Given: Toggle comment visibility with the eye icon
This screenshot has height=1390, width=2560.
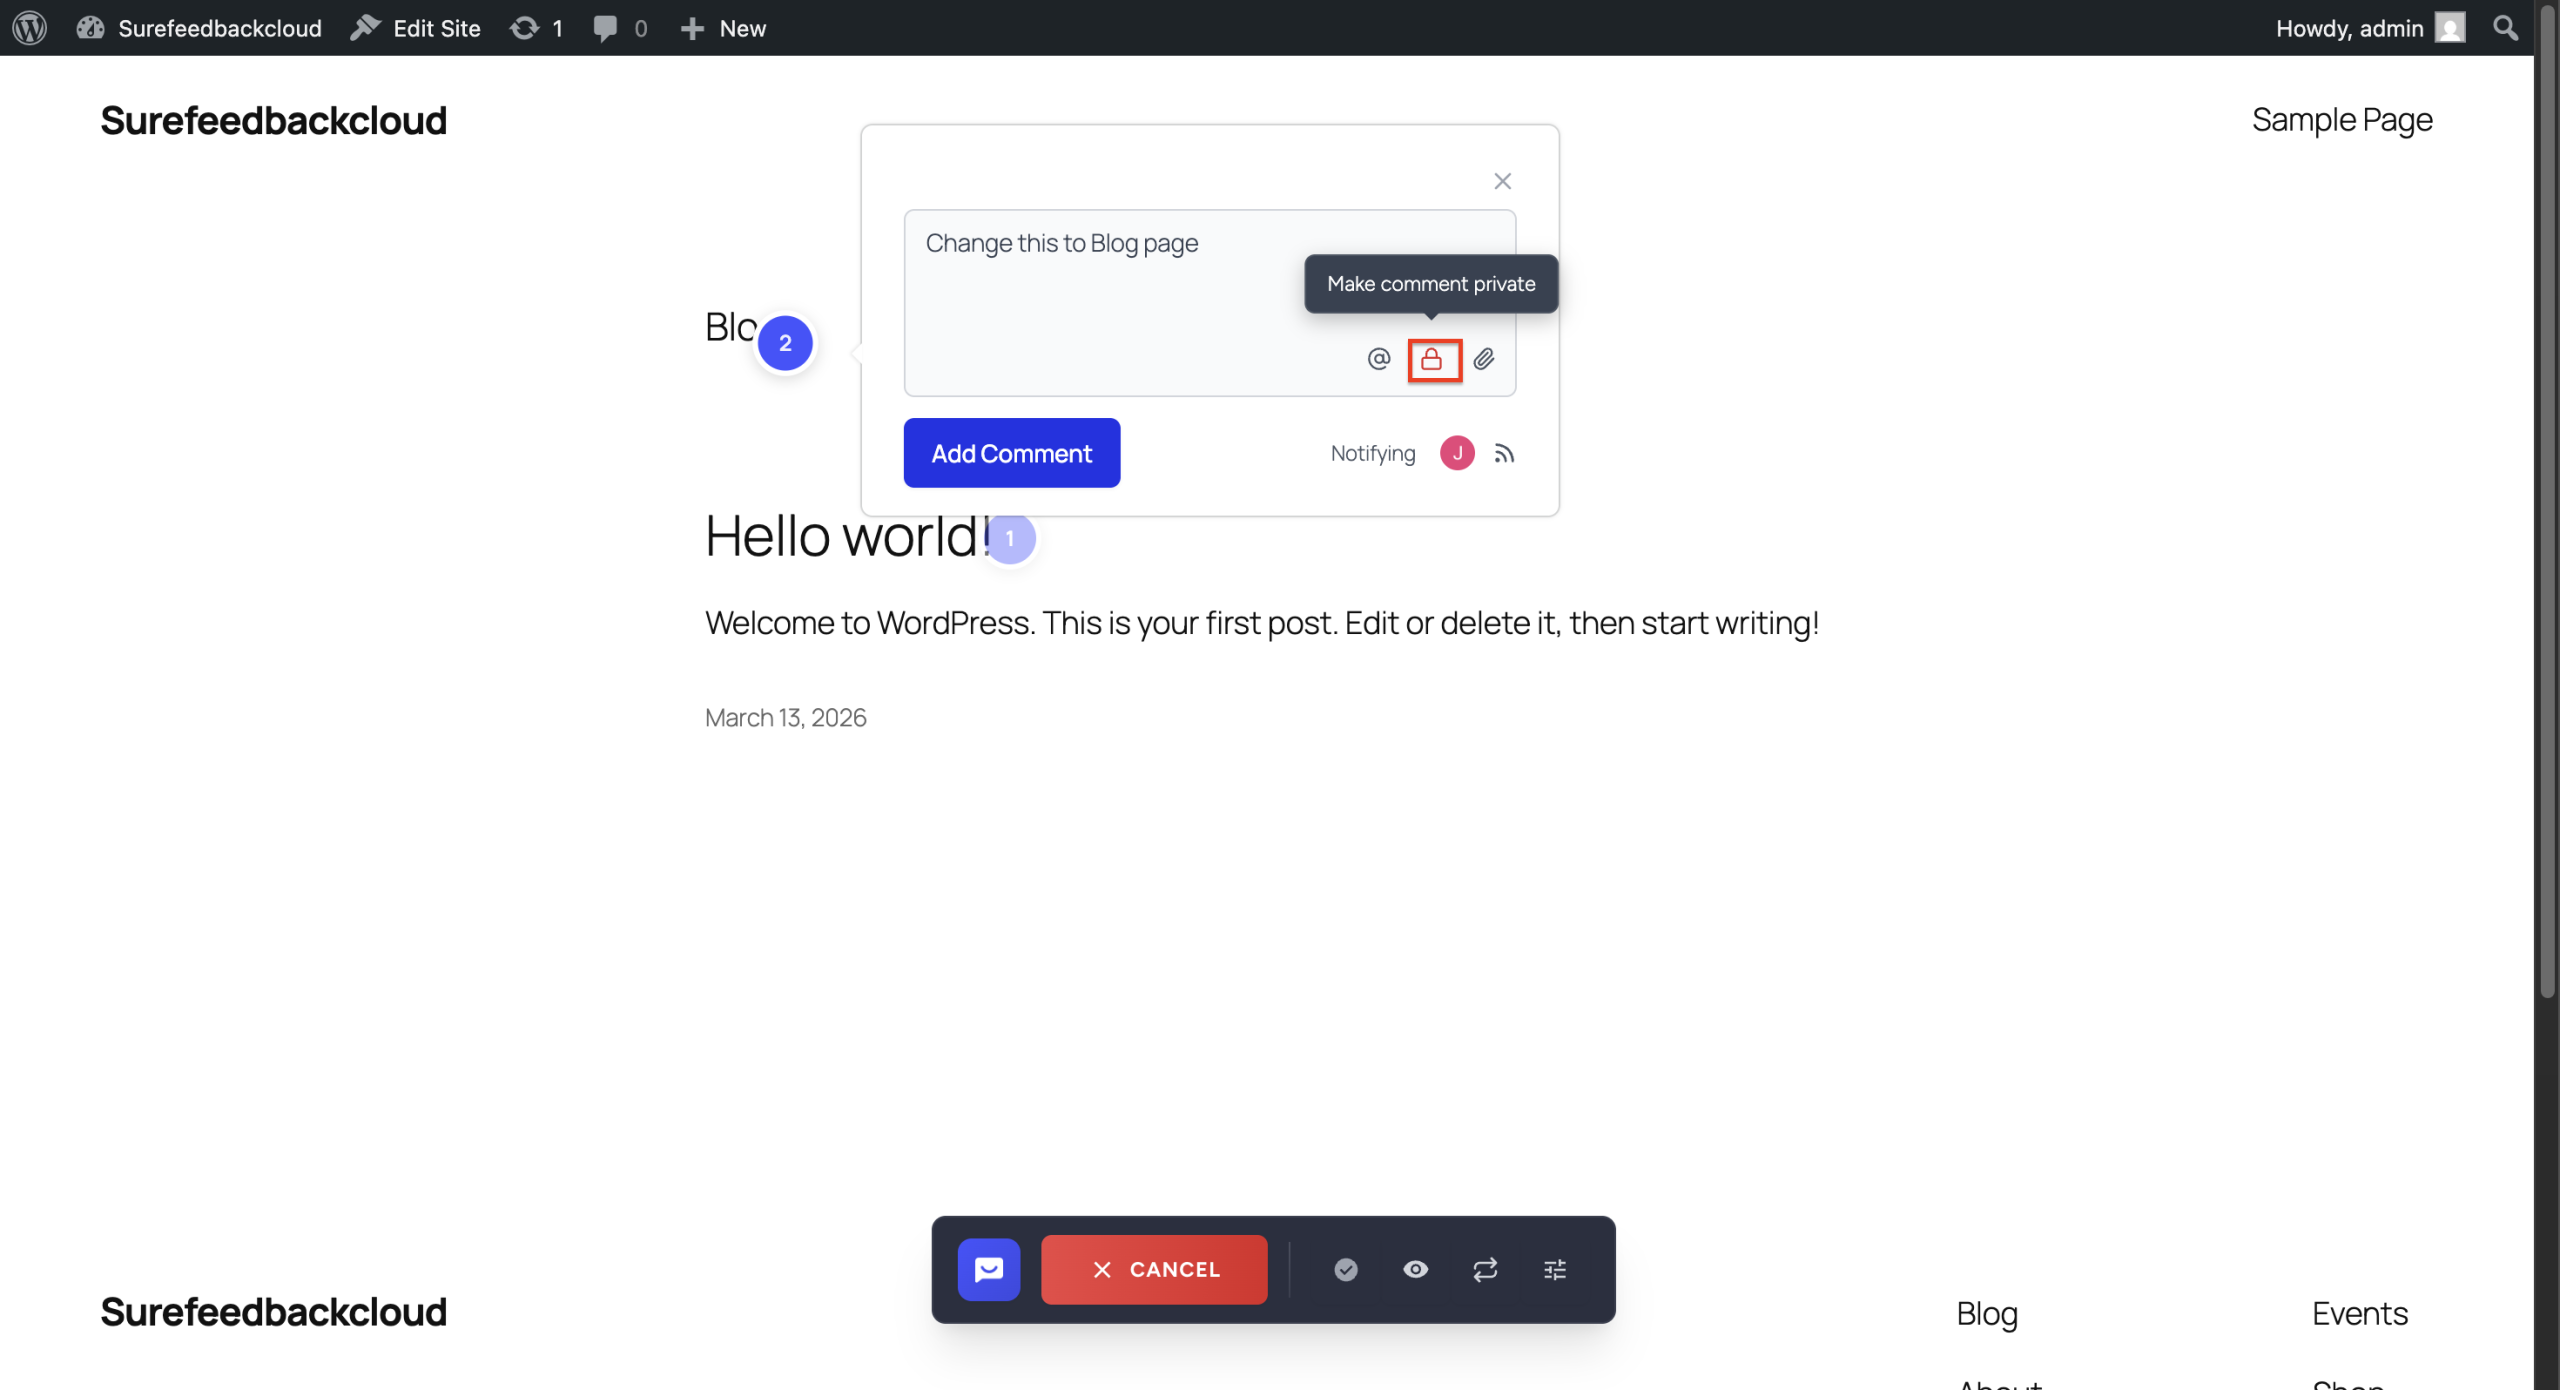Looking at the screenshot, I should coord(1415,1269).
